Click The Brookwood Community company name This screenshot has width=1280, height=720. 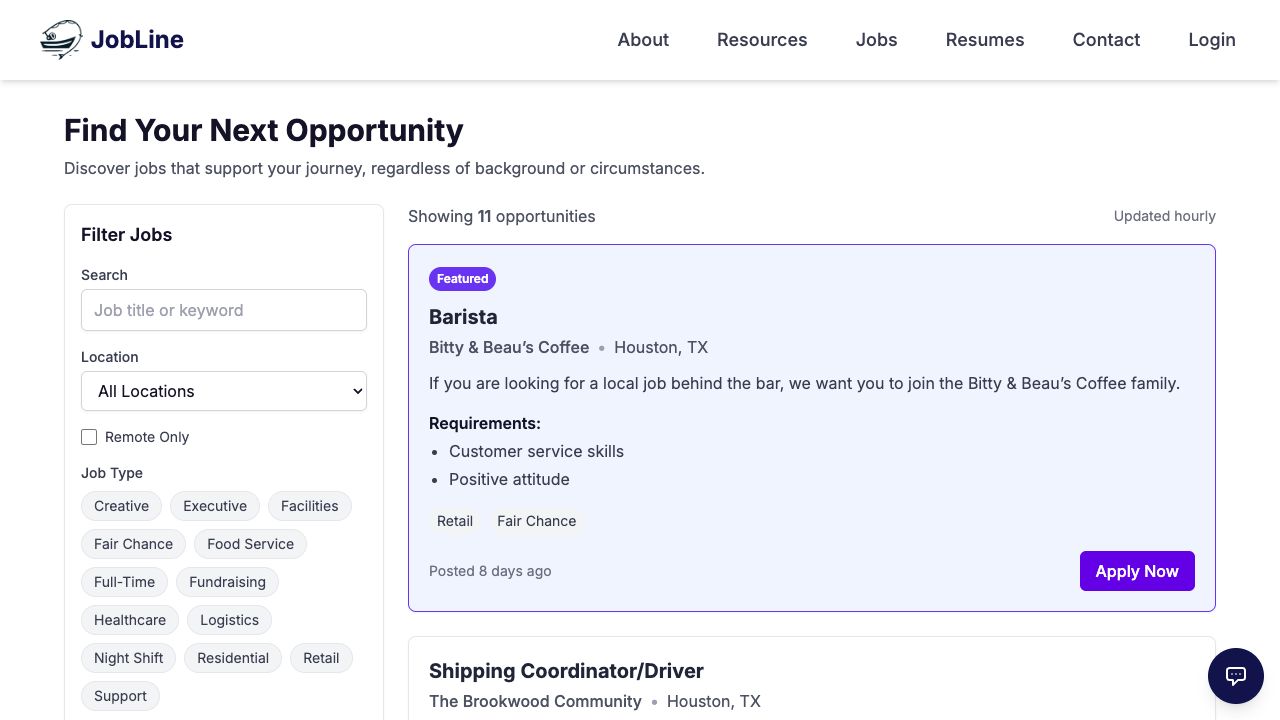(x=535, y=701)
